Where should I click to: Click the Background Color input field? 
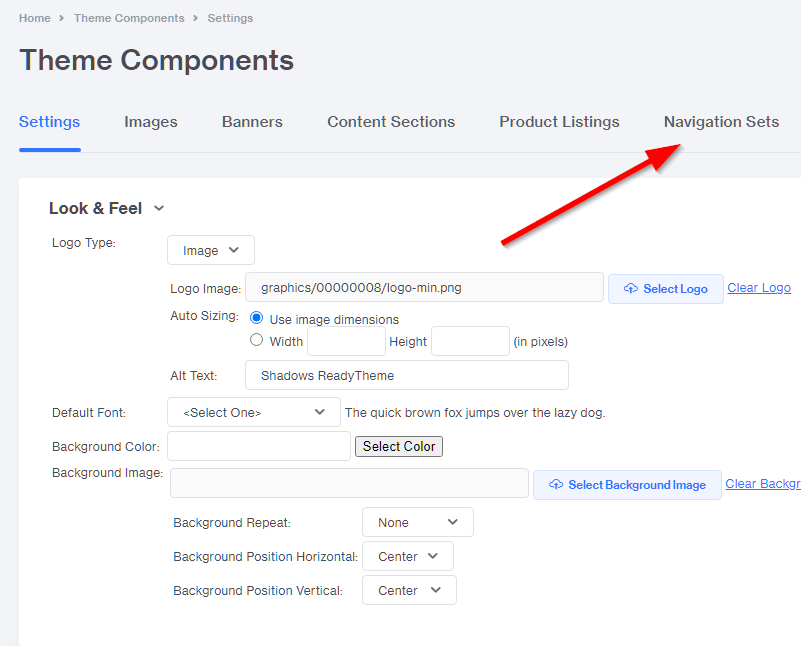(x=259, y=446)
